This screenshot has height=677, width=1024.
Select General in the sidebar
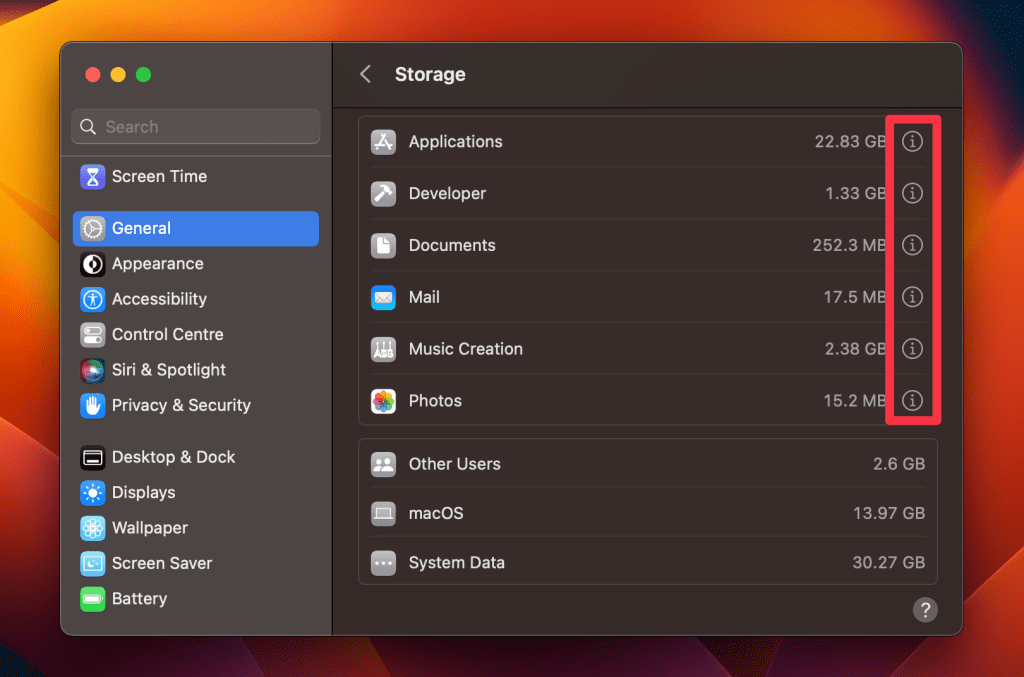pyautogui.click(x=141, y=228)
